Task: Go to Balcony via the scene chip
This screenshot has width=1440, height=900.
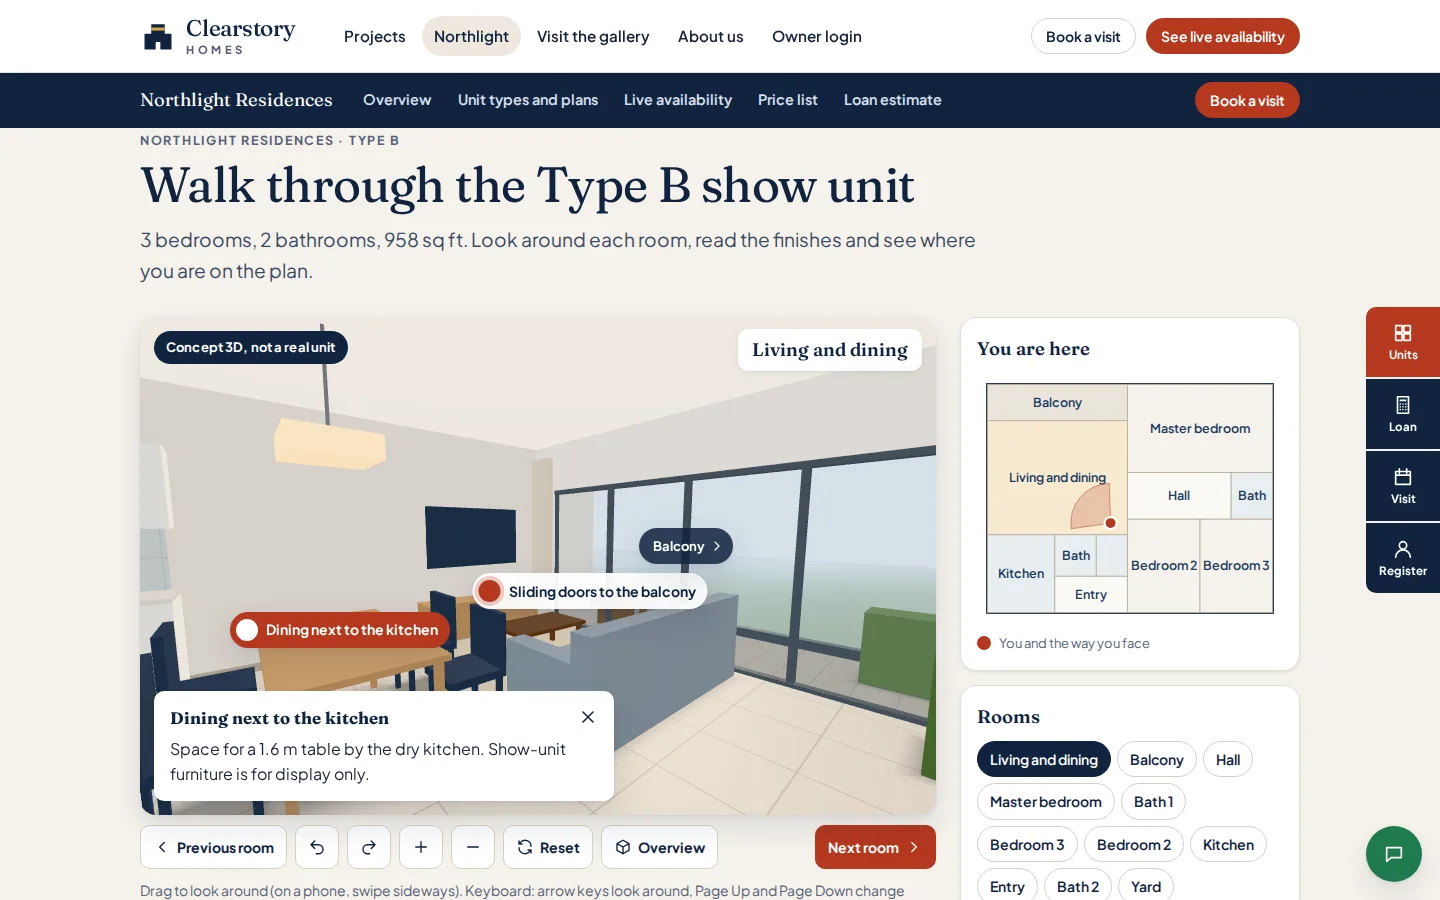Action: (x=686, y=546)
